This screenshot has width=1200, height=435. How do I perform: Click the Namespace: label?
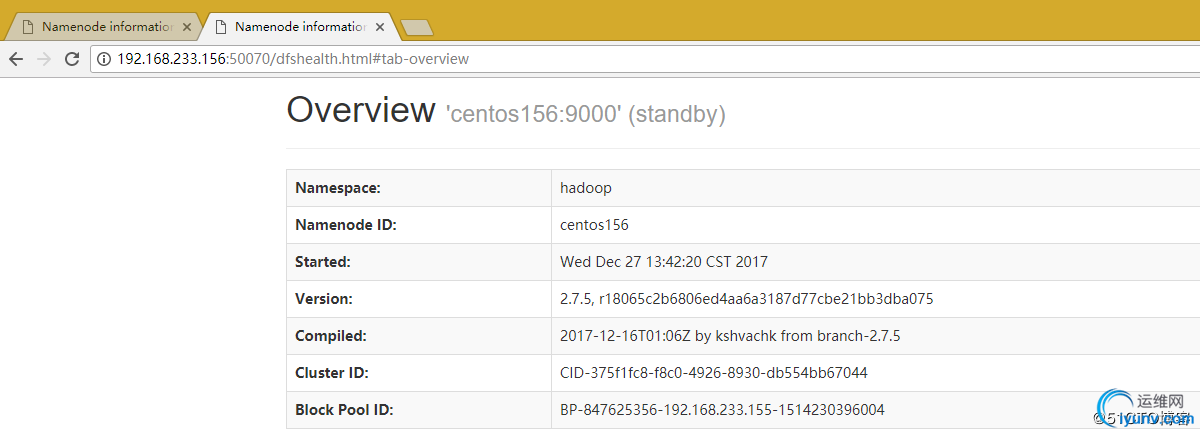tap(338, 188)
